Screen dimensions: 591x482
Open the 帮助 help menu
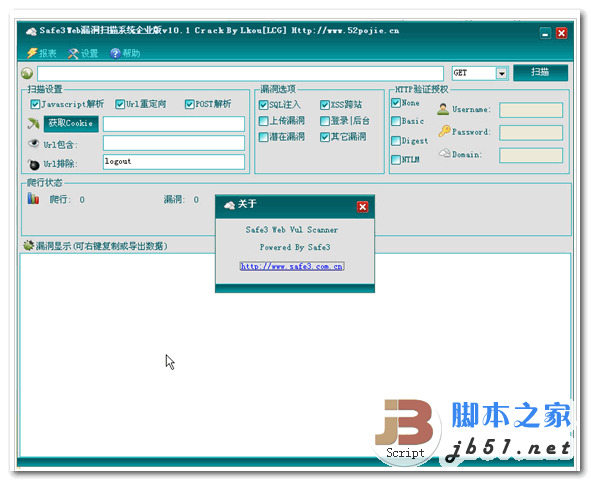[125, 53]
